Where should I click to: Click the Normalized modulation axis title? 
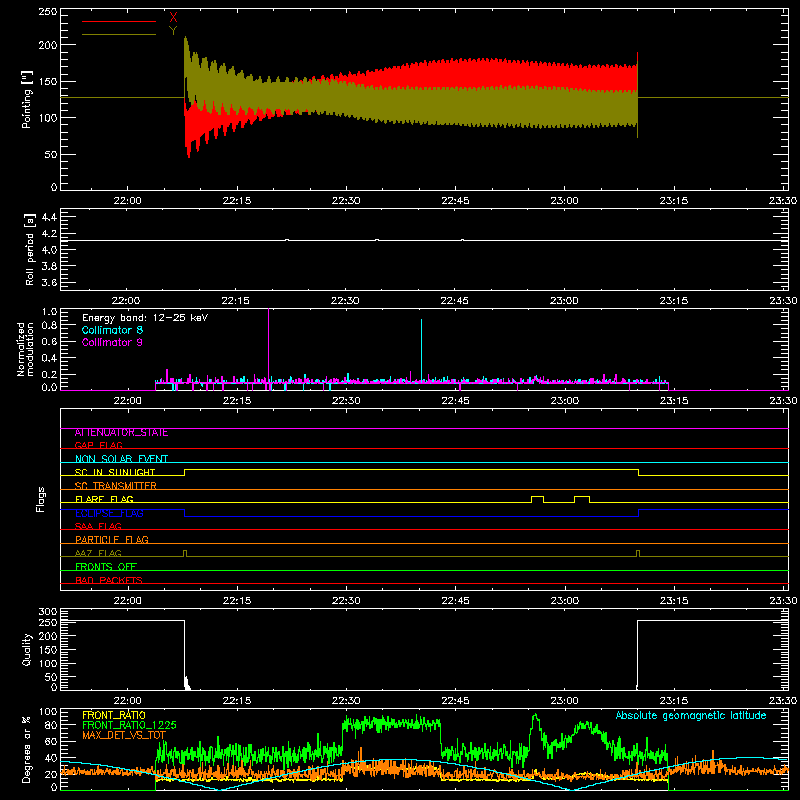(x=25, y=349)
